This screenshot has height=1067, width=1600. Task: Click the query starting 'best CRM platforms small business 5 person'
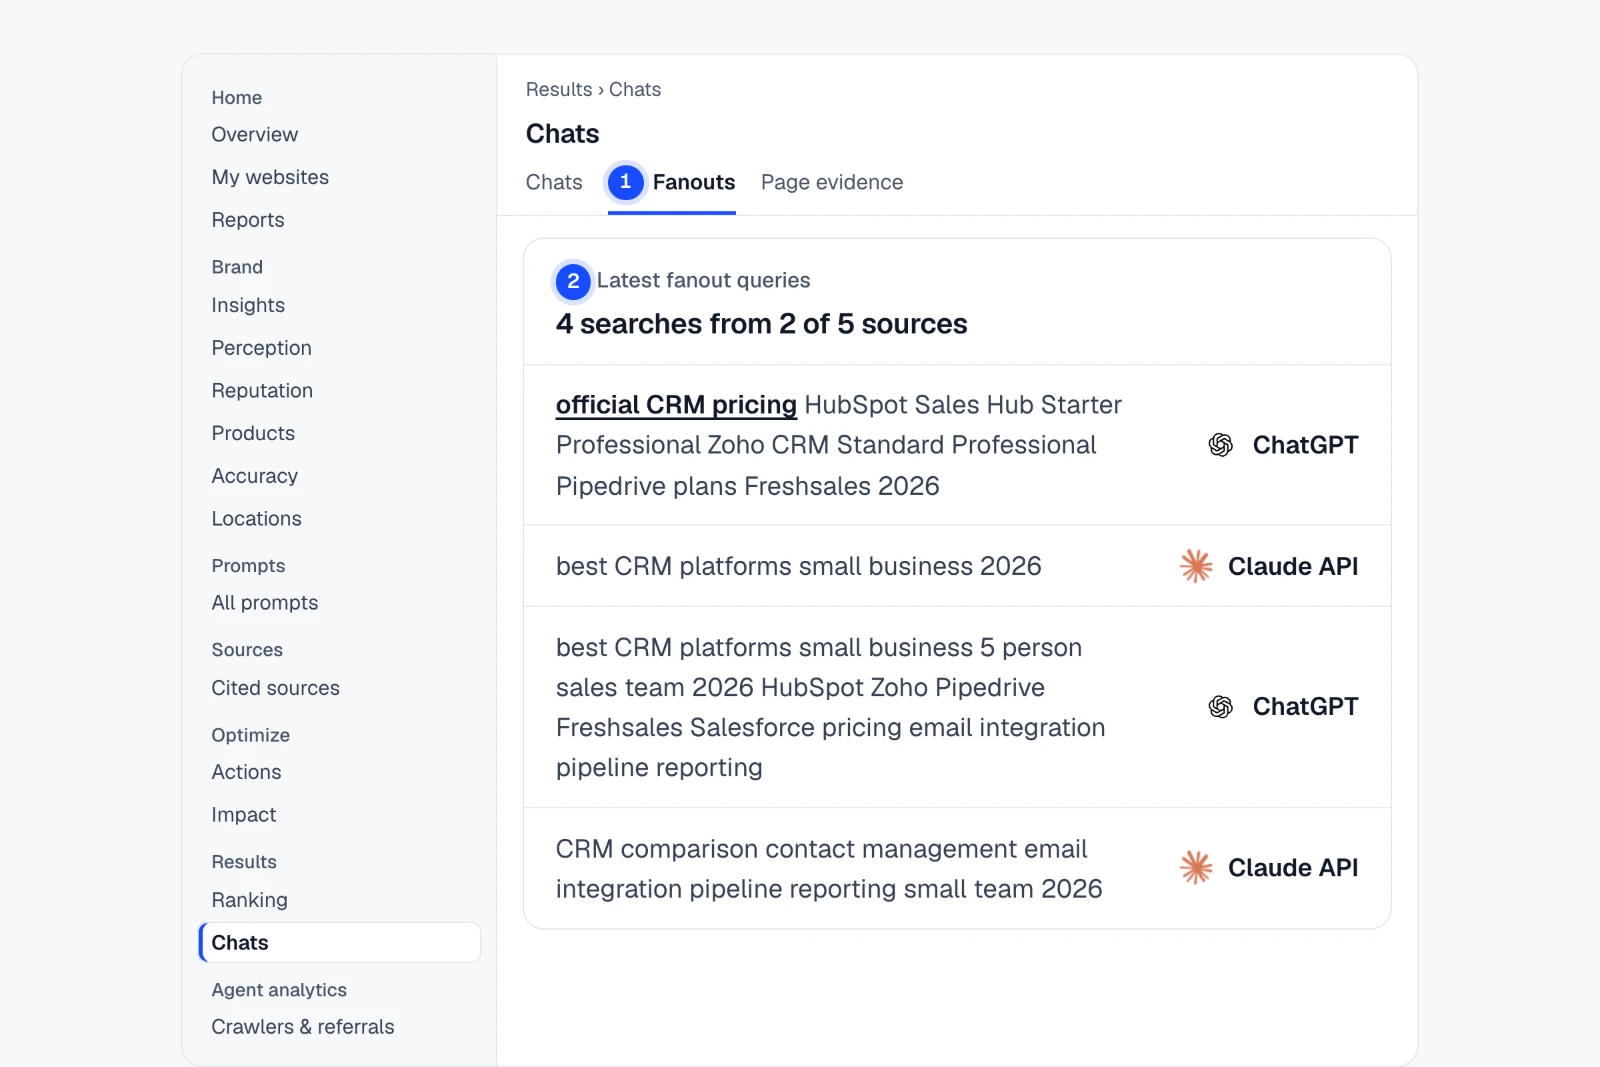[x=831, y=707]
